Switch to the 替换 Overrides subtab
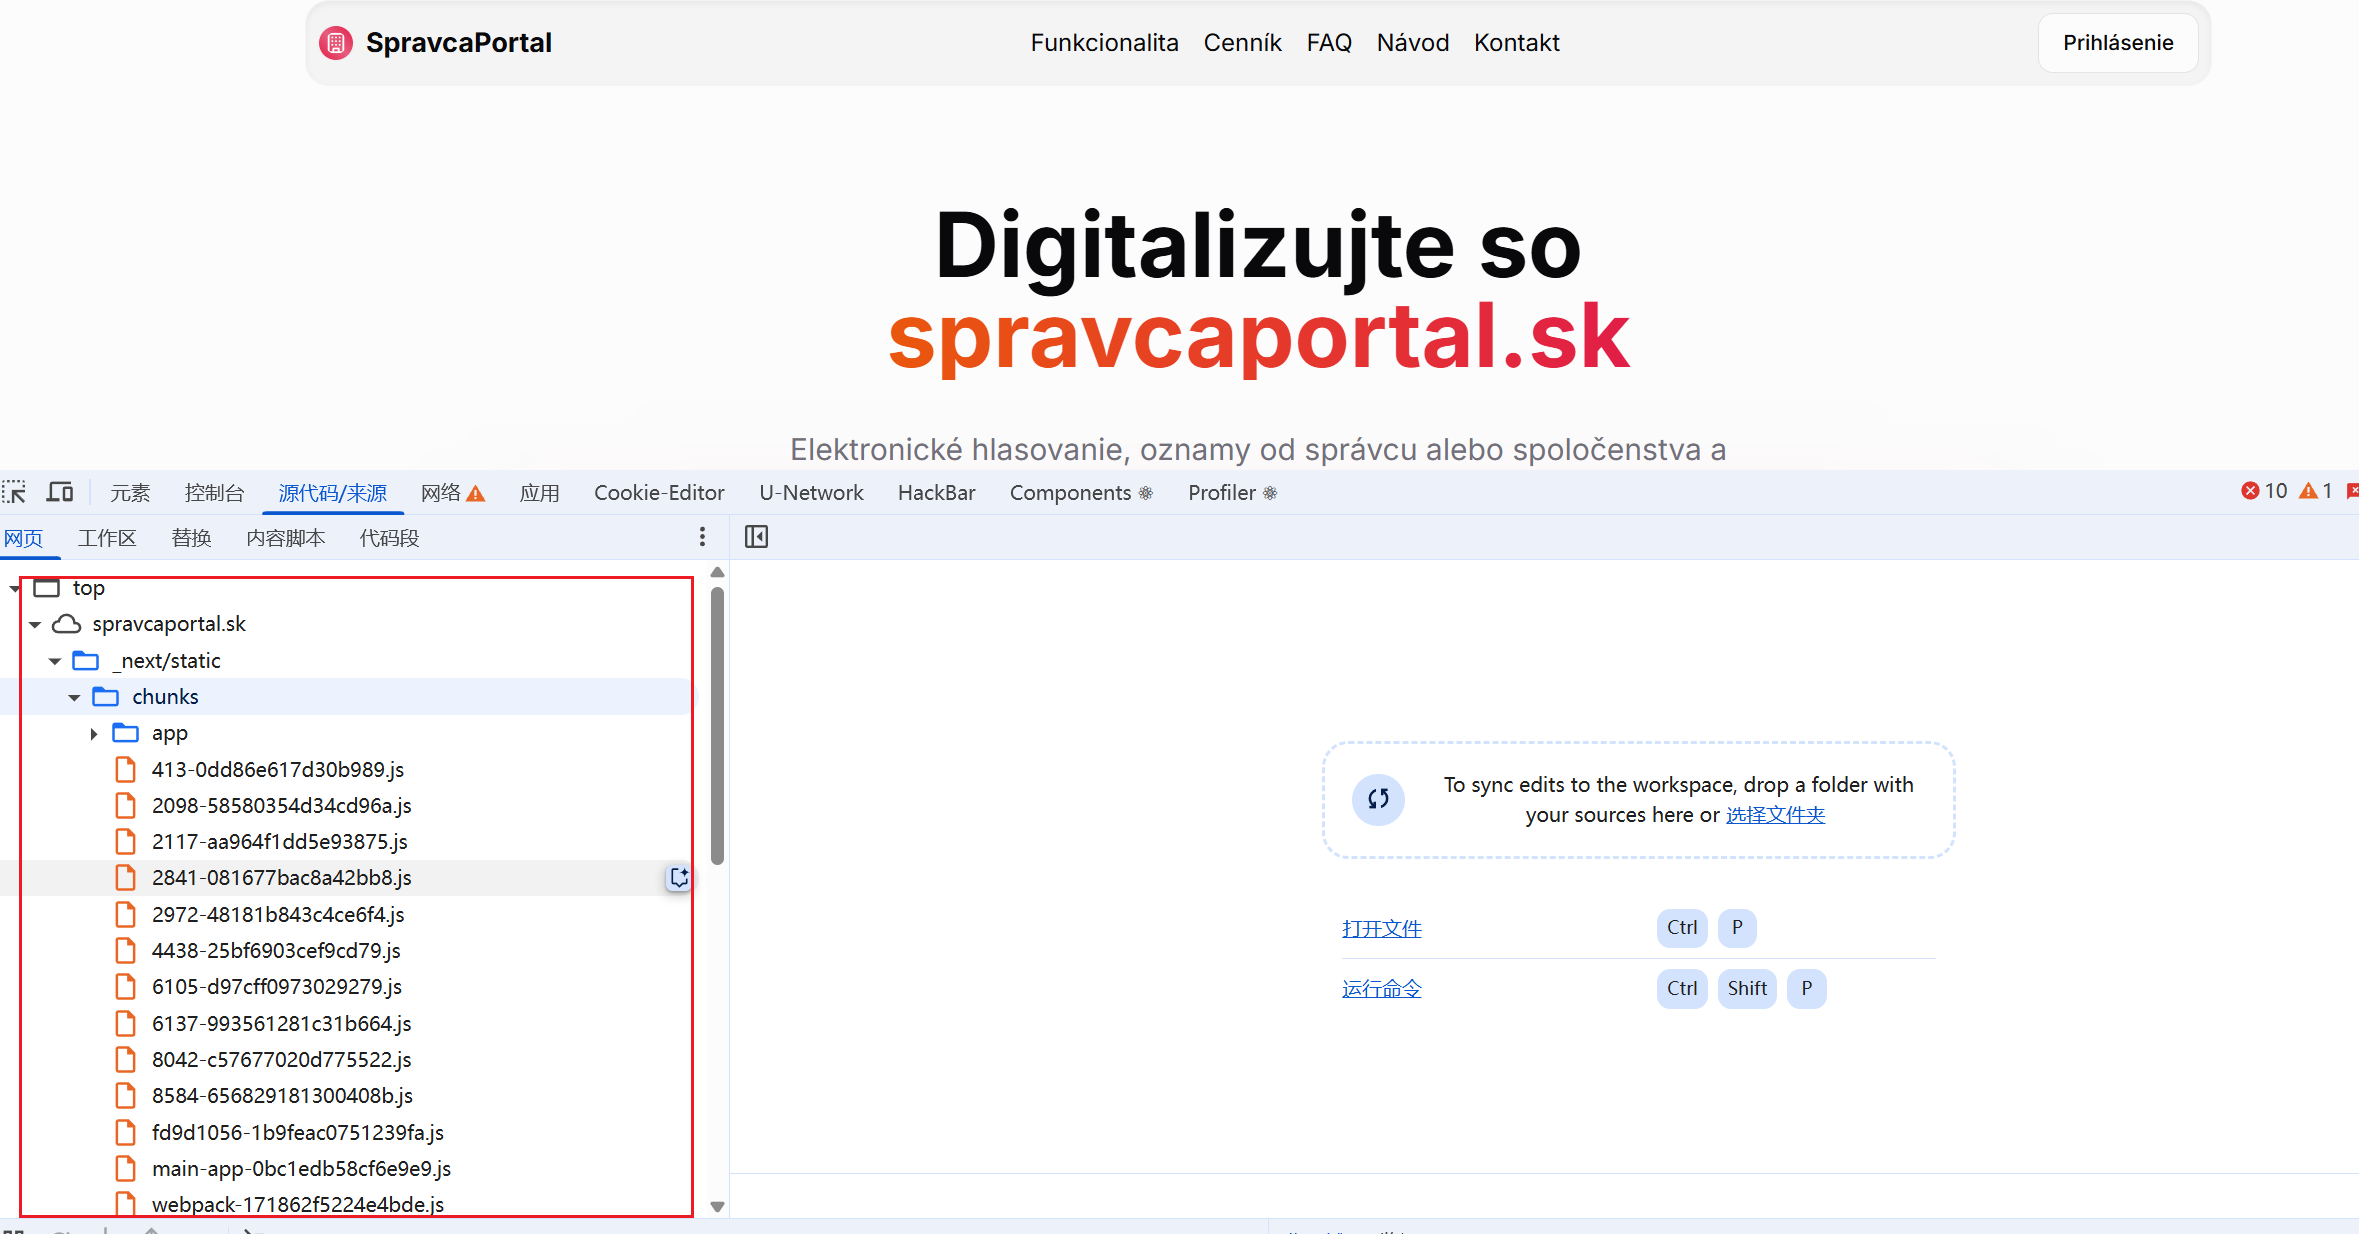Image resolution: width=2359 pixels, height=1234 pixels. pos(191,538)
